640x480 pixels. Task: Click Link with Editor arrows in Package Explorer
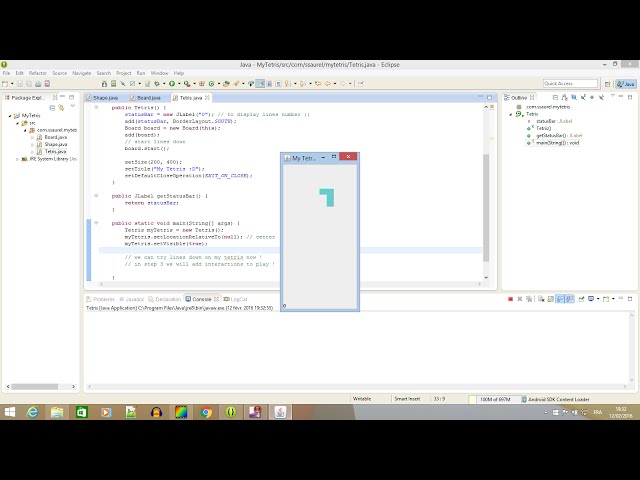coord(61,108)
